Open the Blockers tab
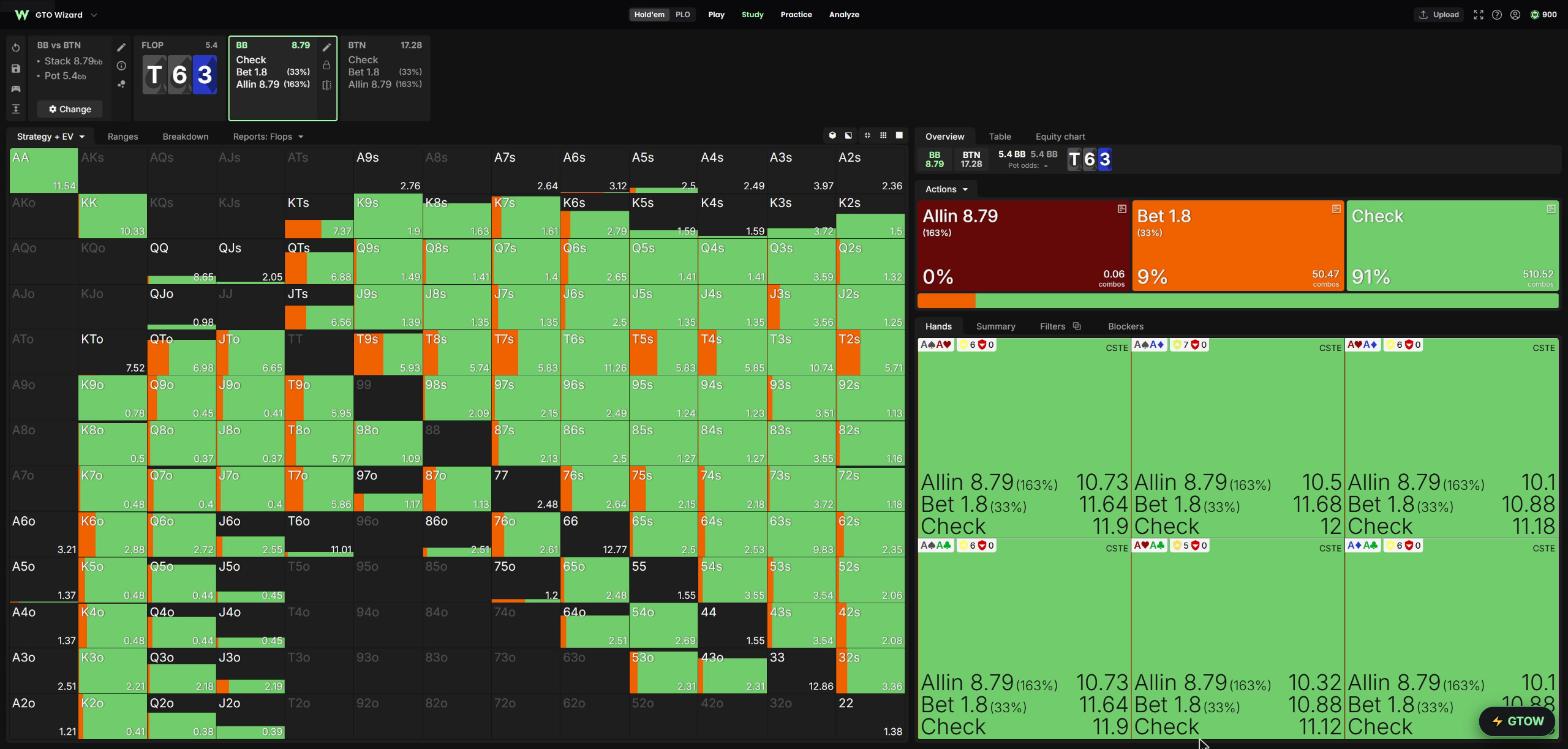 (1126, 326)
